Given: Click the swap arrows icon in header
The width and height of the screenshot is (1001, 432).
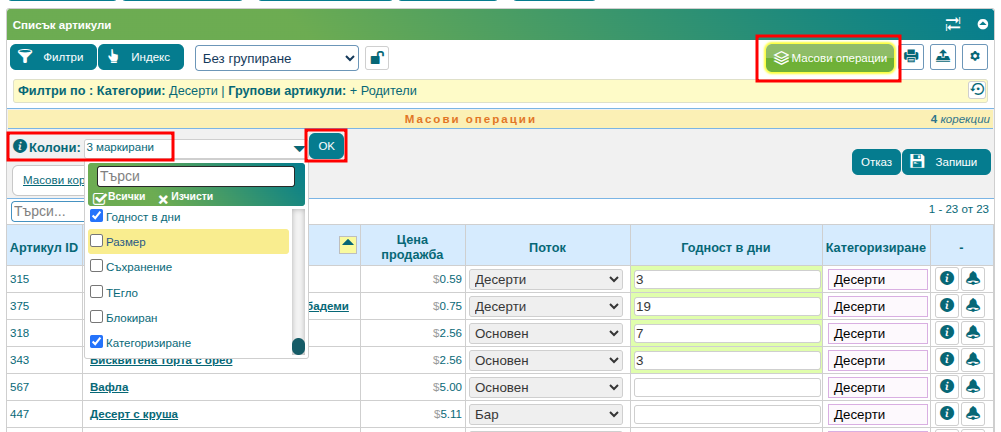Looking at the screenshot, I should coord(953,23).
